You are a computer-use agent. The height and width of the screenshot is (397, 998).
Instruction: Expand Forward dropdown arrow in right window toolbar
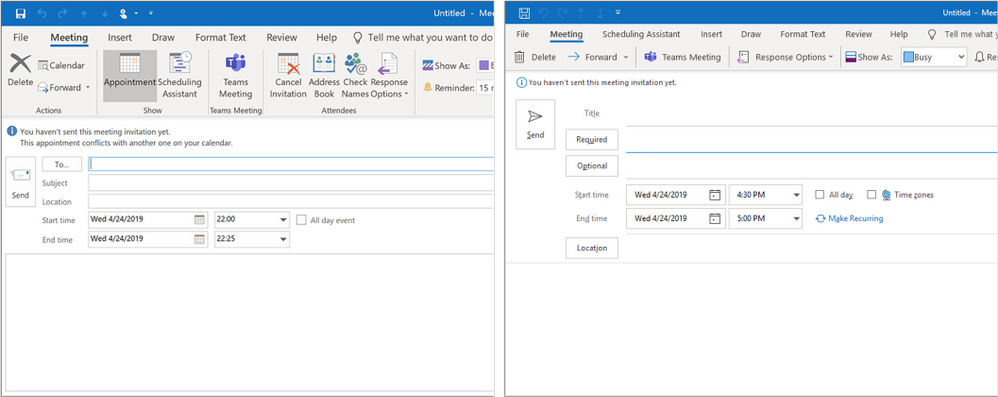coord(625,57)
